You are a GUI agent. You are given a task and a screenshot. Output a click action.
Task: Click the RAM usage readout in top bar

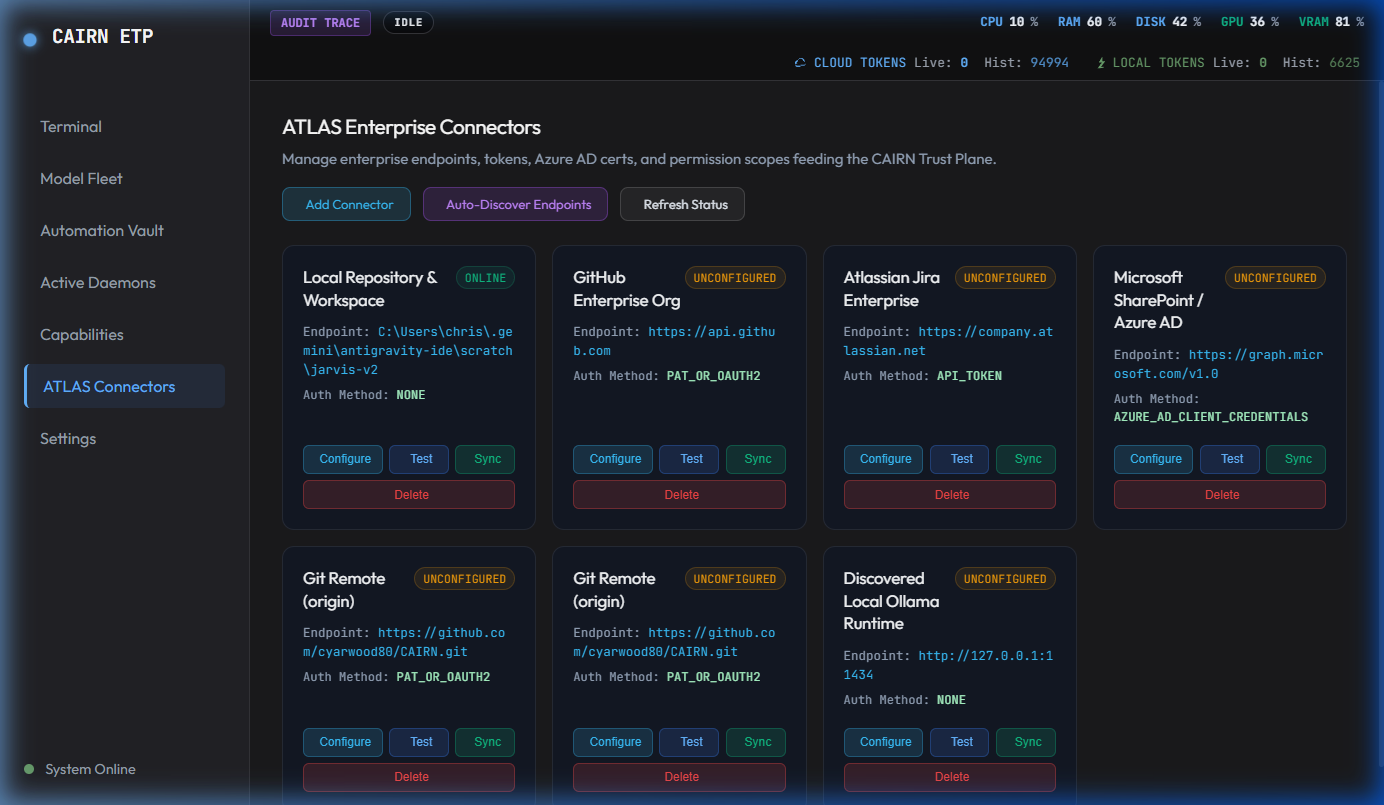coord(1087,22)
